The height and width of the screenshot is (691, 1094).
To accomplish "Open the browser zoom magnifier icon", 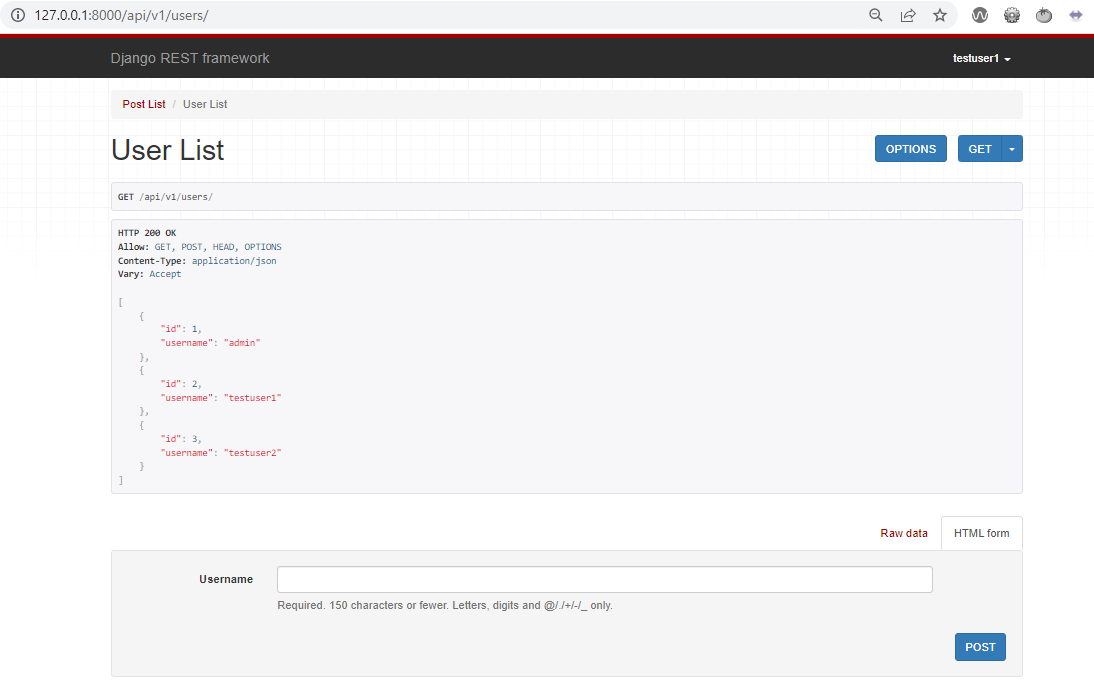I will click(876, 15).
